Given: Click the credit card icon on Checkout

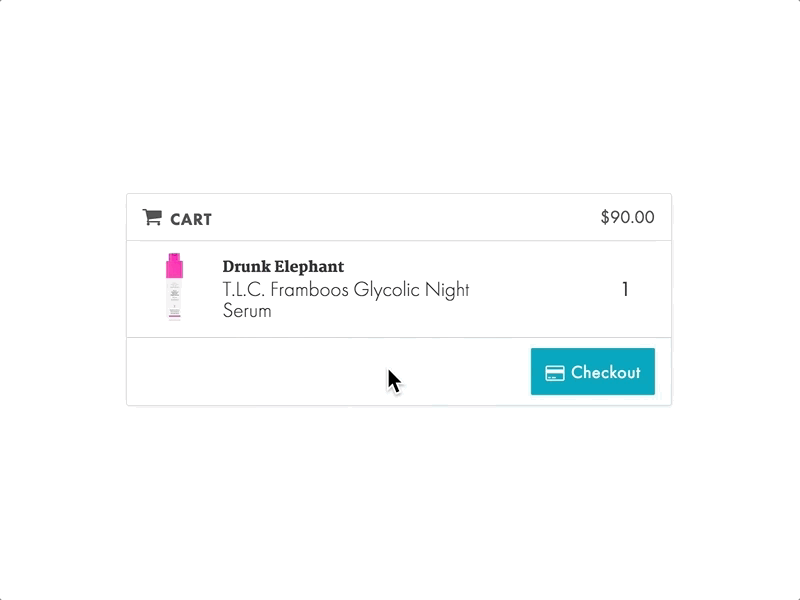Looking at the screenshot, I should [555, 373].
